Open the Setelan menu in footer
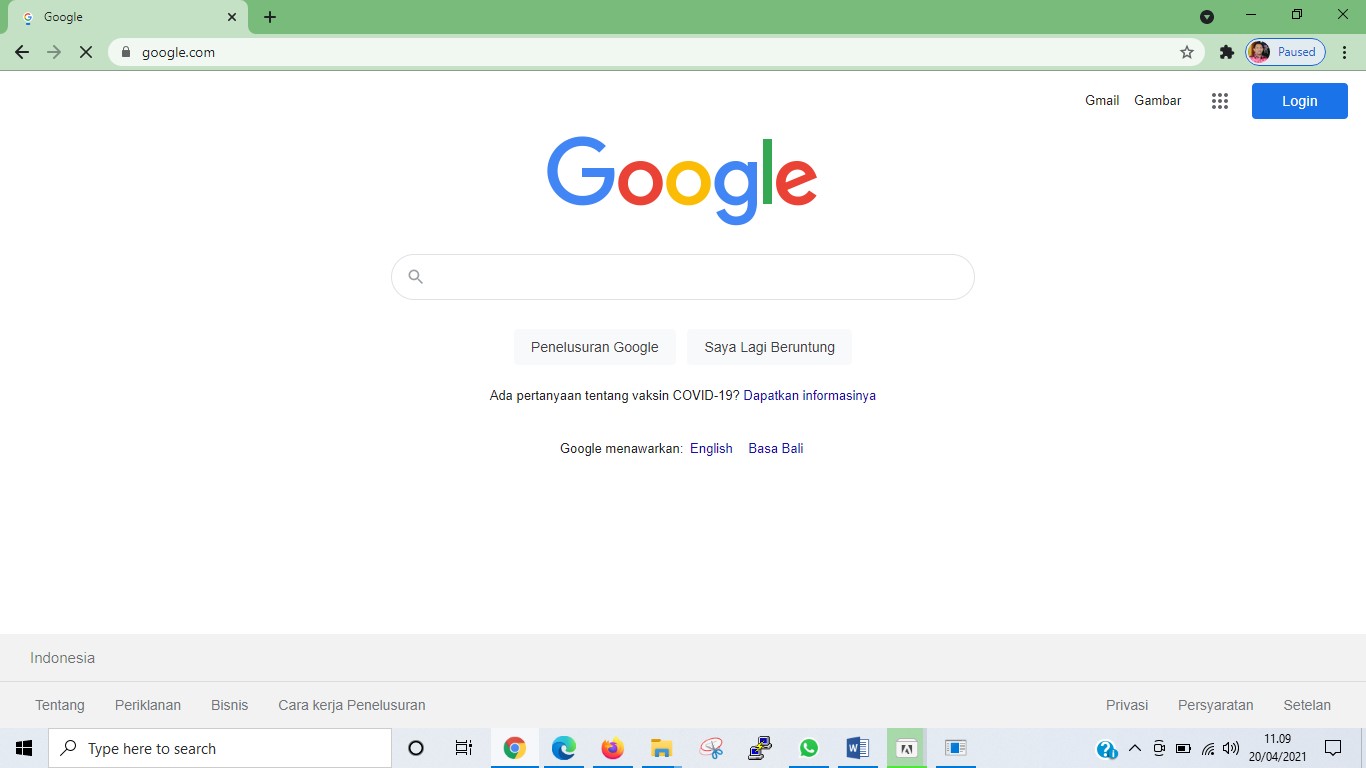1366x768 pixels. click(x=1307, y=705)
